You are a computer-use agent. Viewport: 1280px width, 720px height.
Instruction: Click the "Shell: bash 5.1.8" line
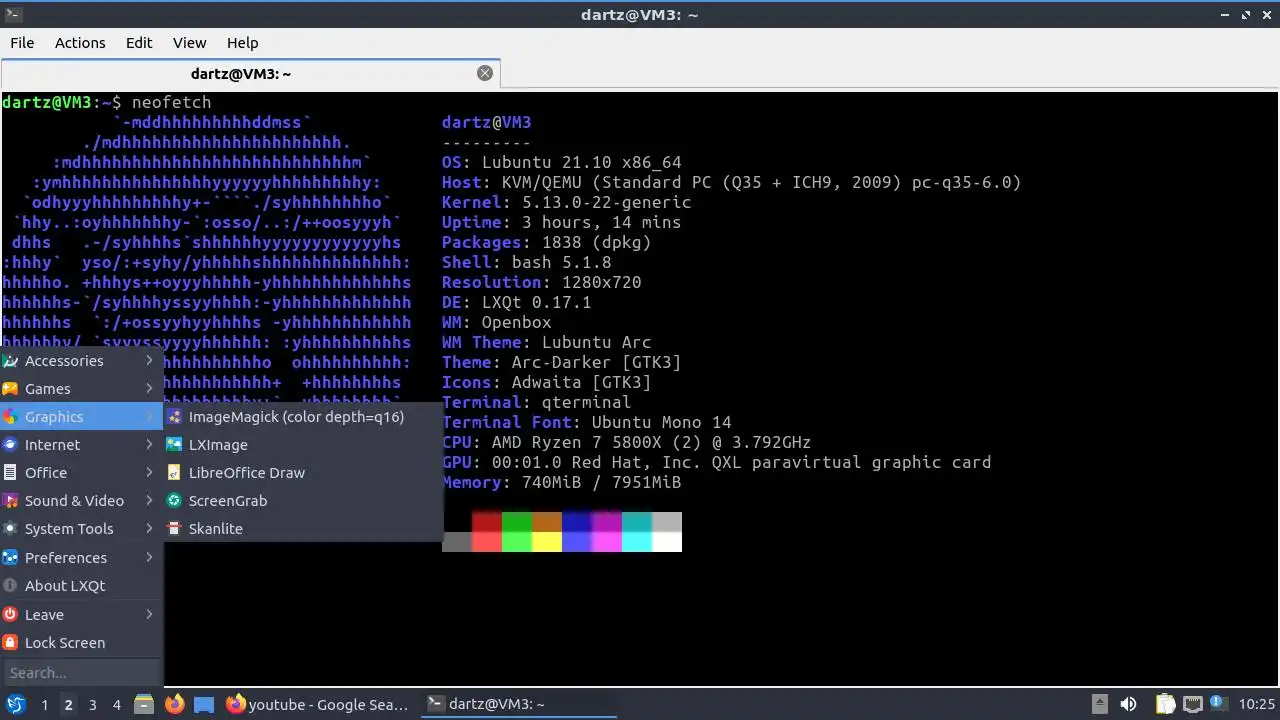point(527,262)
